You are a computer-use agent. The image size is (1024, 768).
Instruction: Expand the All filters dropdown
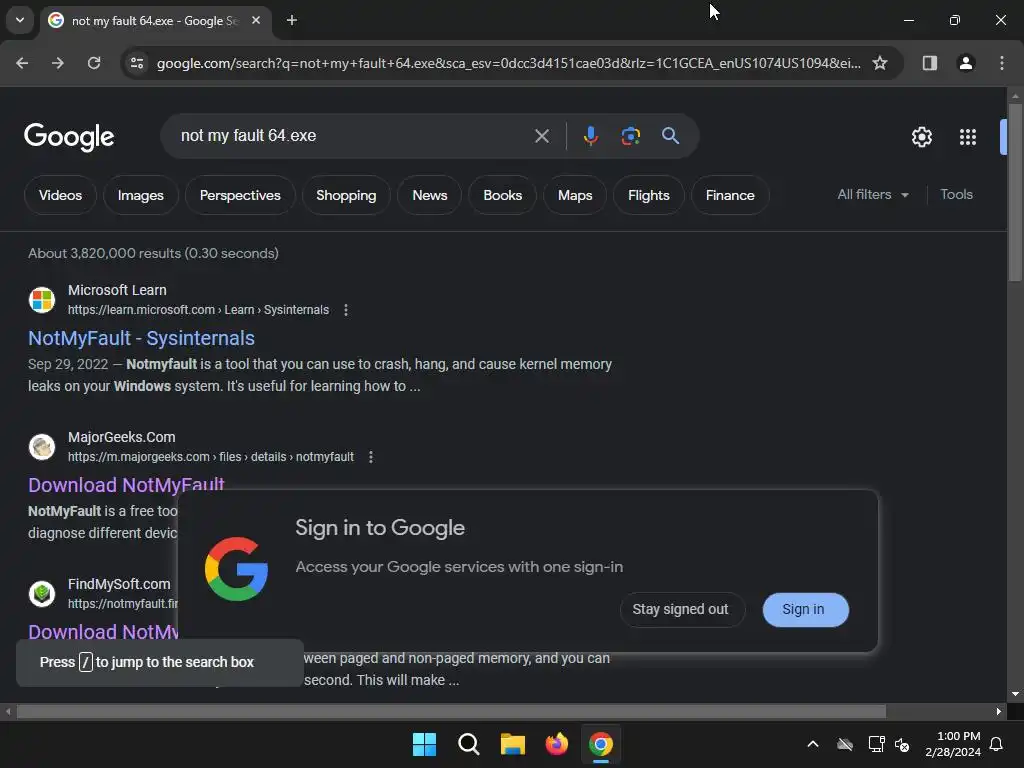[872, 195]
